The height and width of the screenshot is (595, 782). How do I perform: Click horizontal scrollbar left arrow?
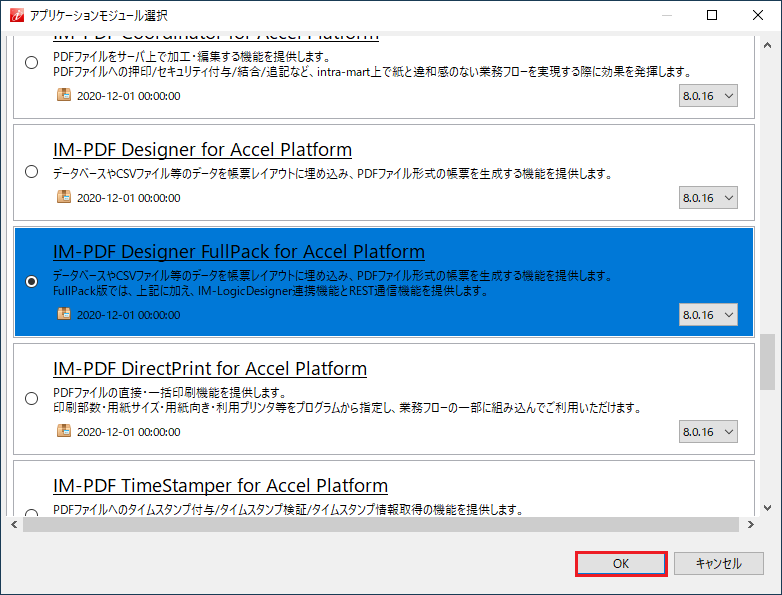tap(14, 525)
